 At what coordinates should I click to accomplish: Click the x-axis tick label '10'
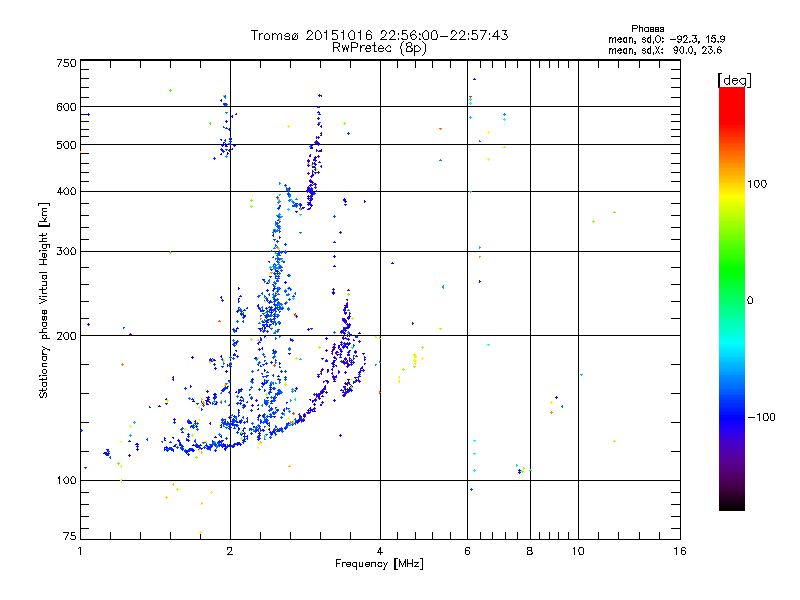click(x=578, y=551)
